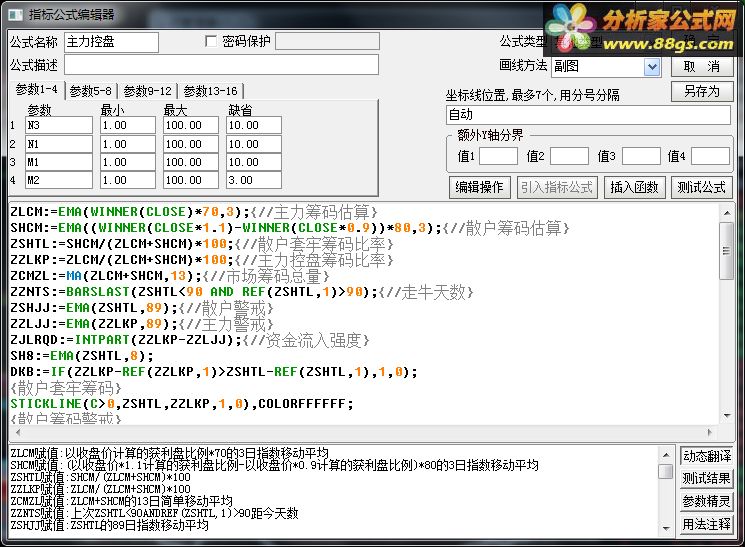The image size is (745, 547).
Task: Click the 值2 input box
Action: (569, 156)
